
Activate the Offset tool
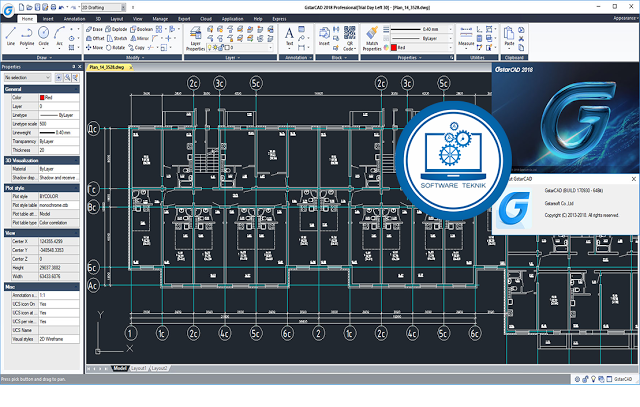95,38
